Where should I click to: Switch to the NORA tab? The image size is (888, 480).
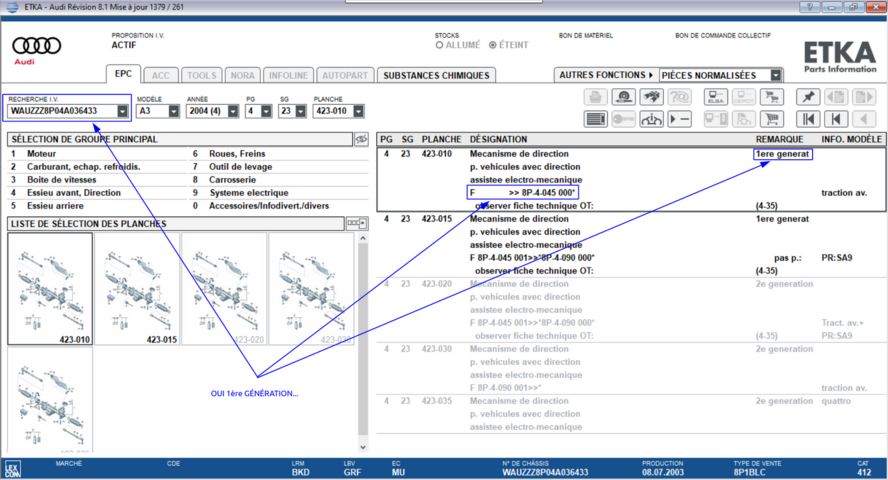tap(242, 75)
